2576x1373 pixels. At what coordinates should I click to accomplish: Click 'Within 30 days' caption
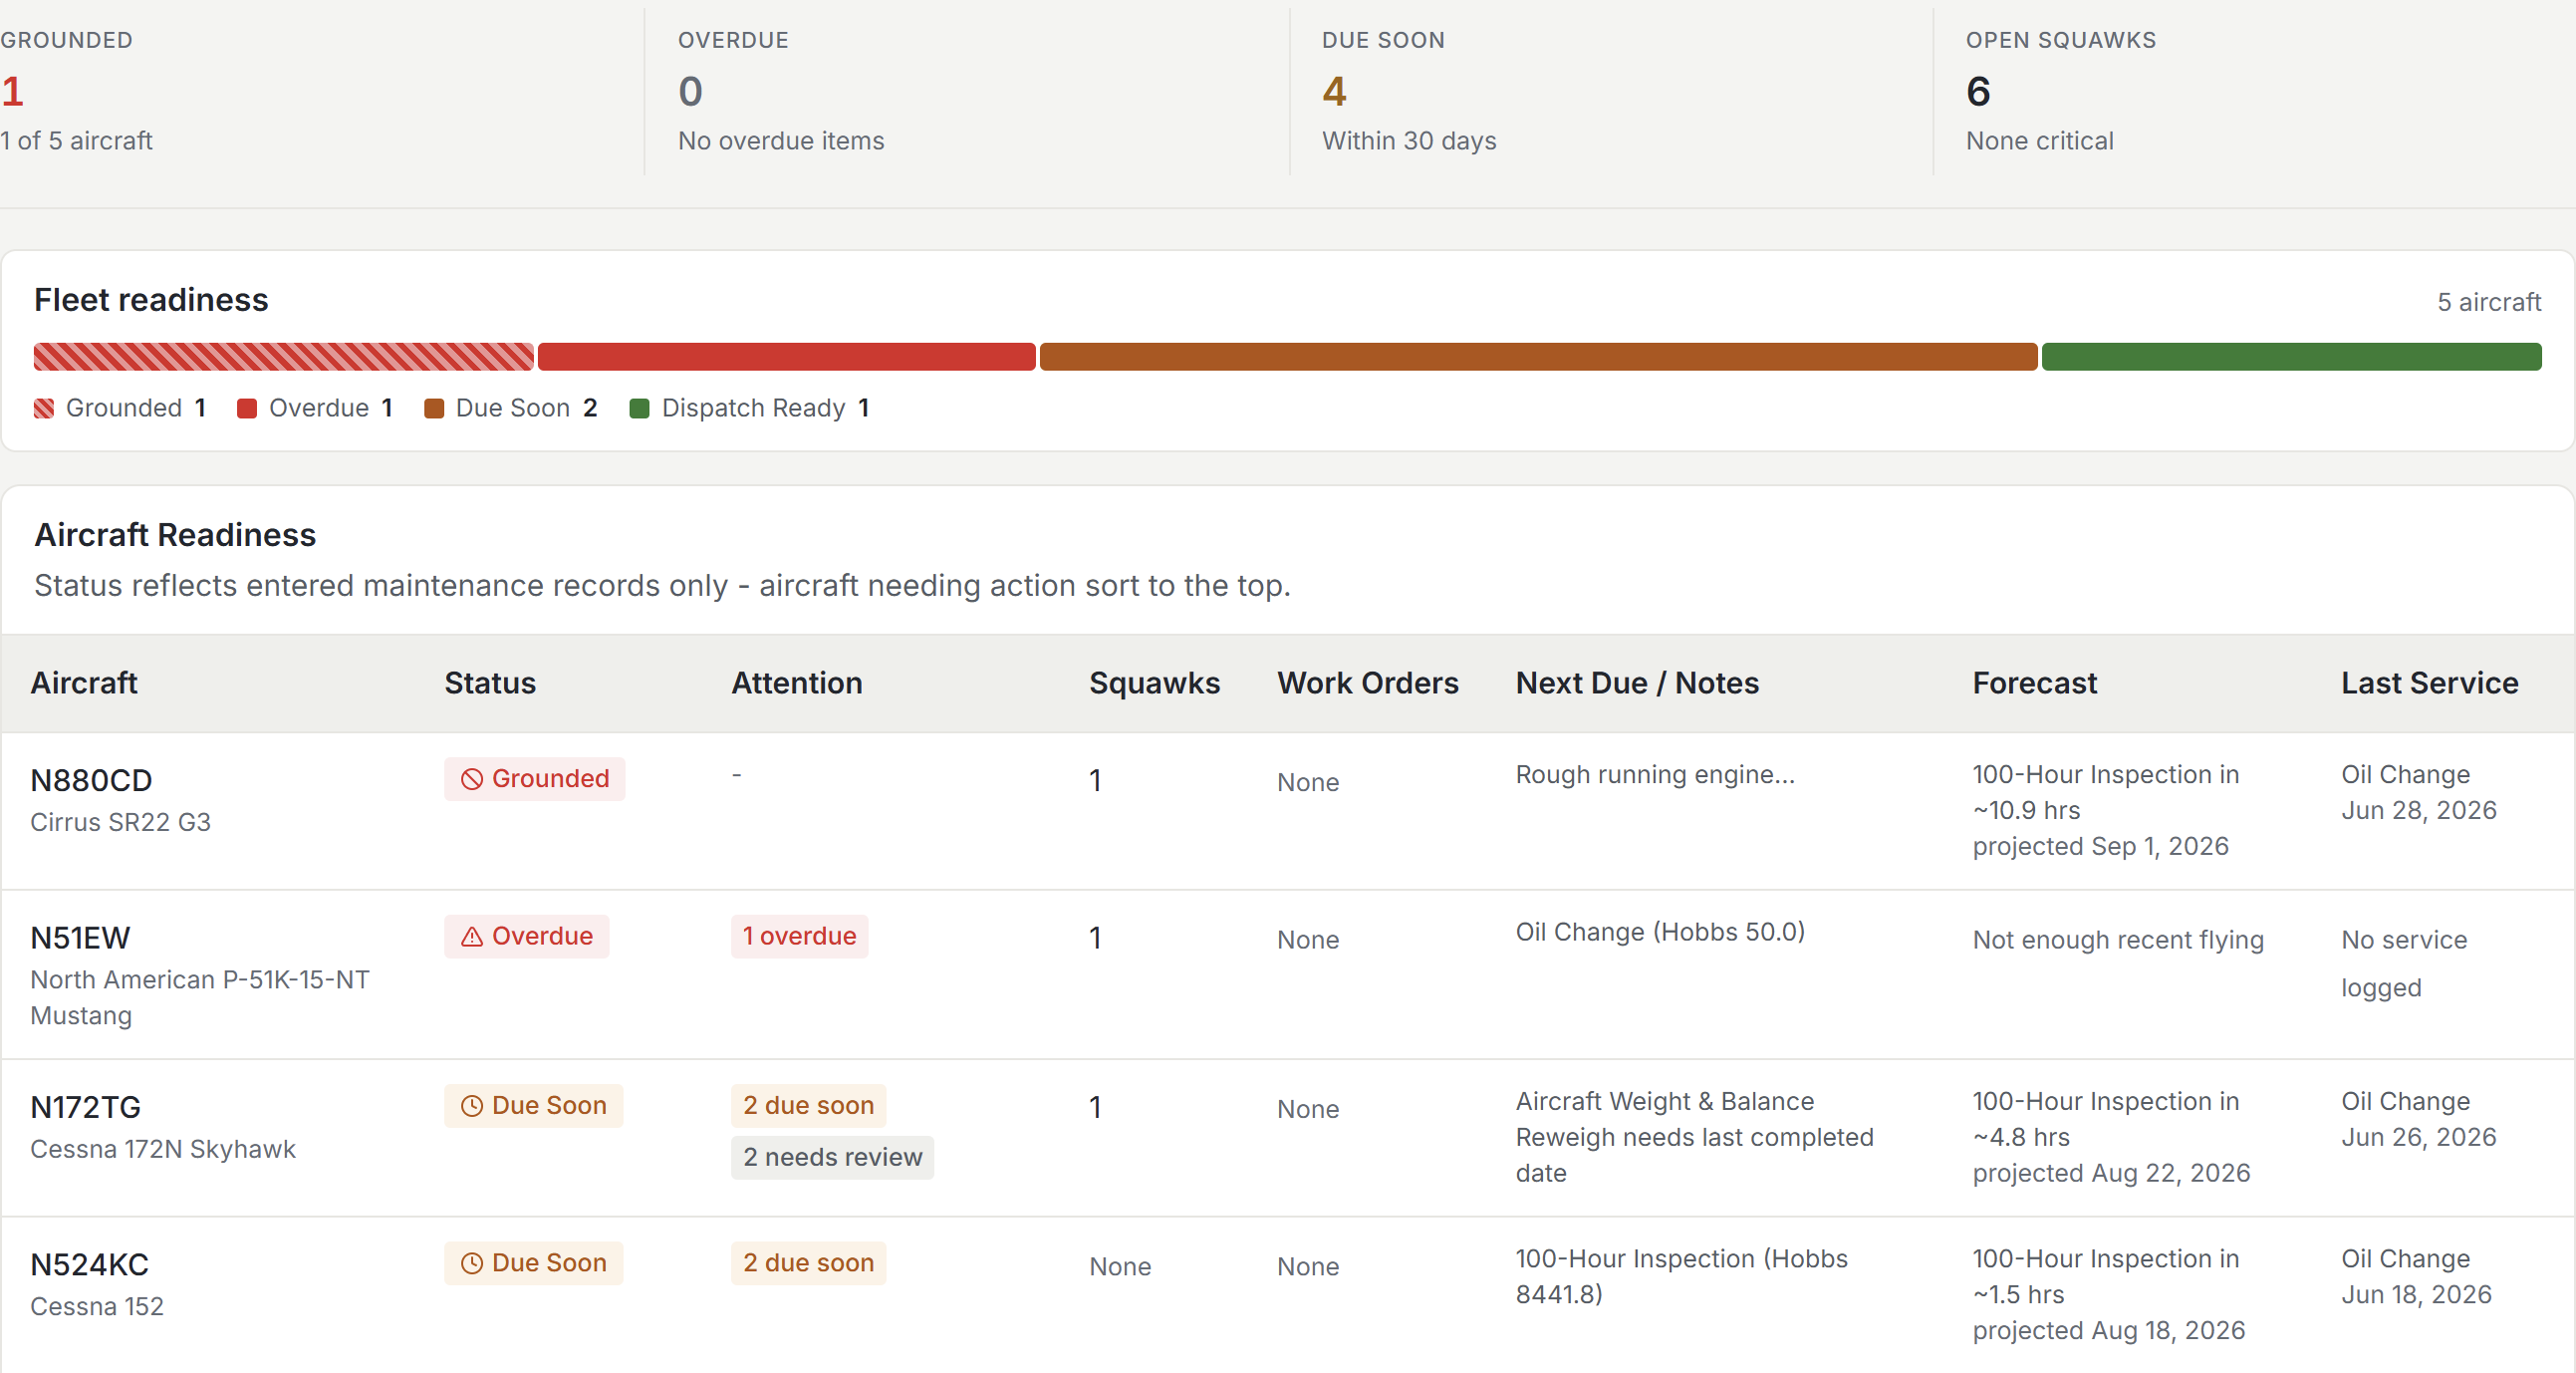click(x=1409, y=141)
